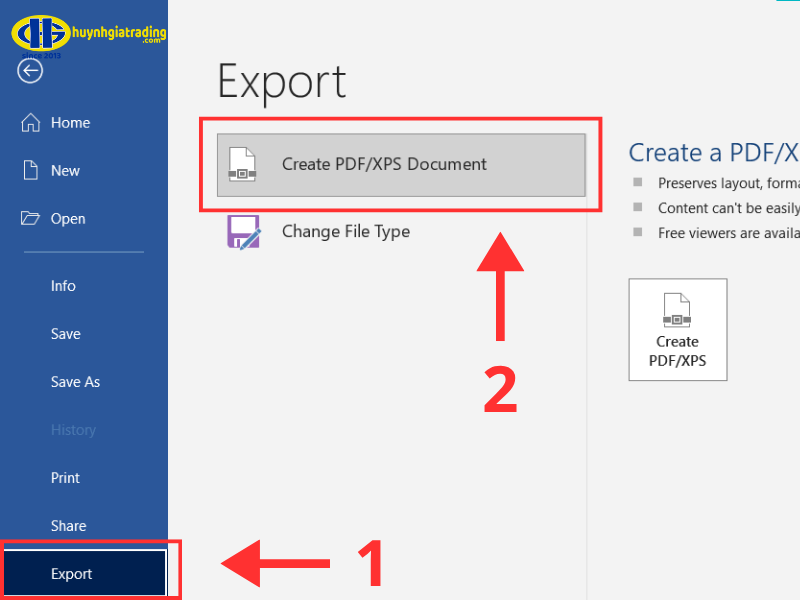Click the New blank page icon

click(31, 171)
